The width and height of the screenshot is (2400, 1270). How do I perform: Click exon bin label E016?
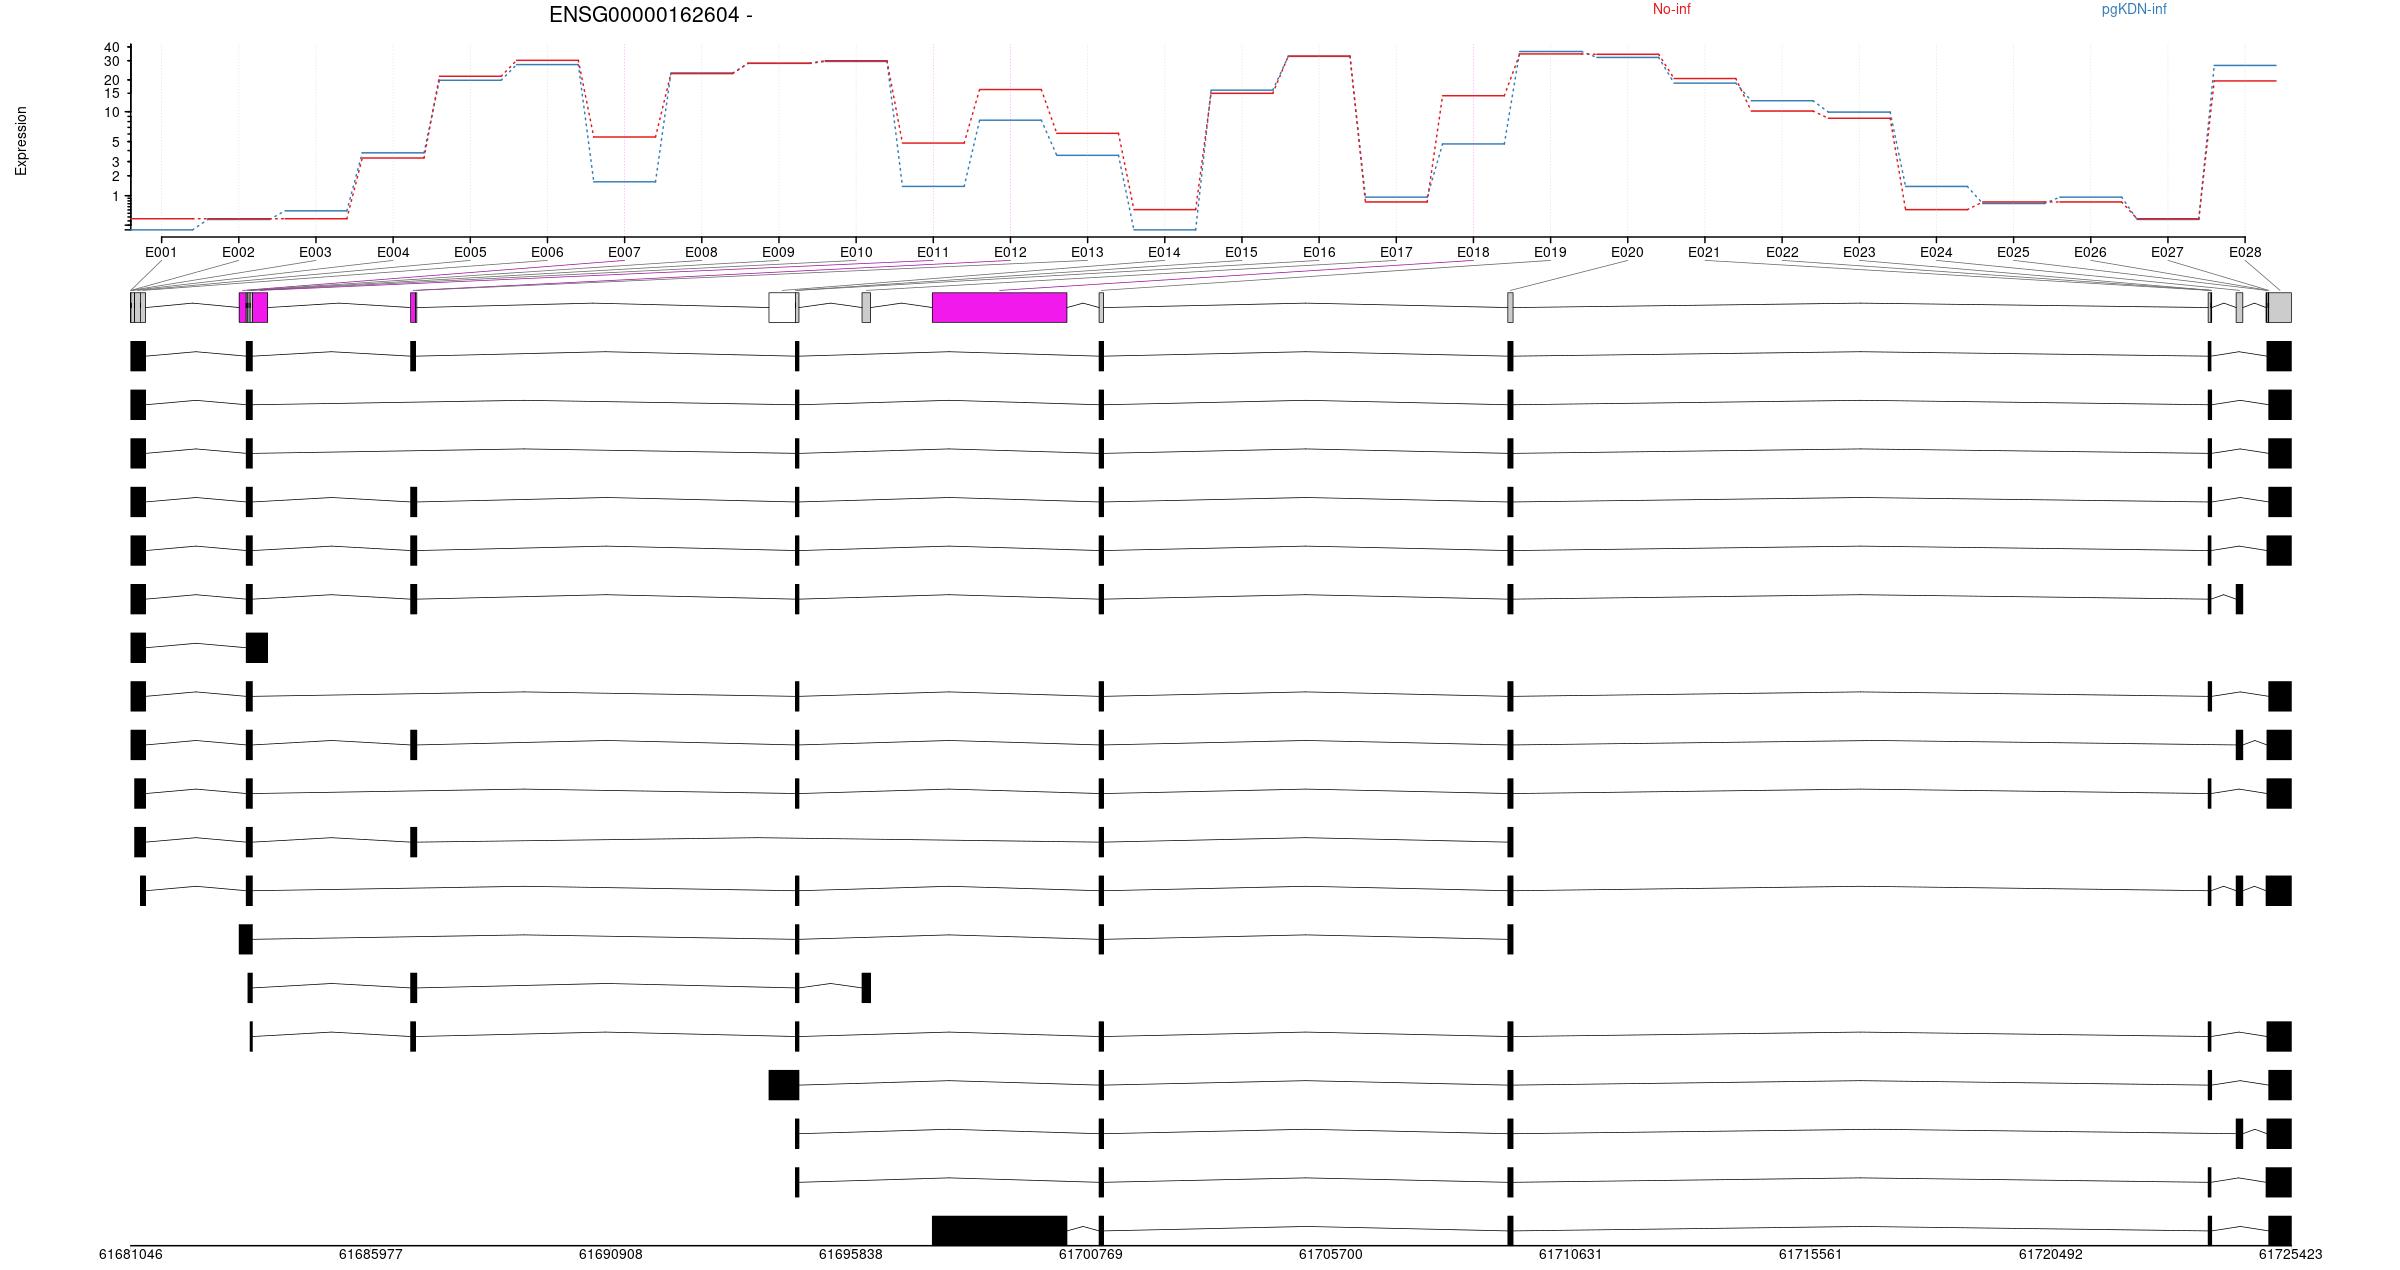1319,253
